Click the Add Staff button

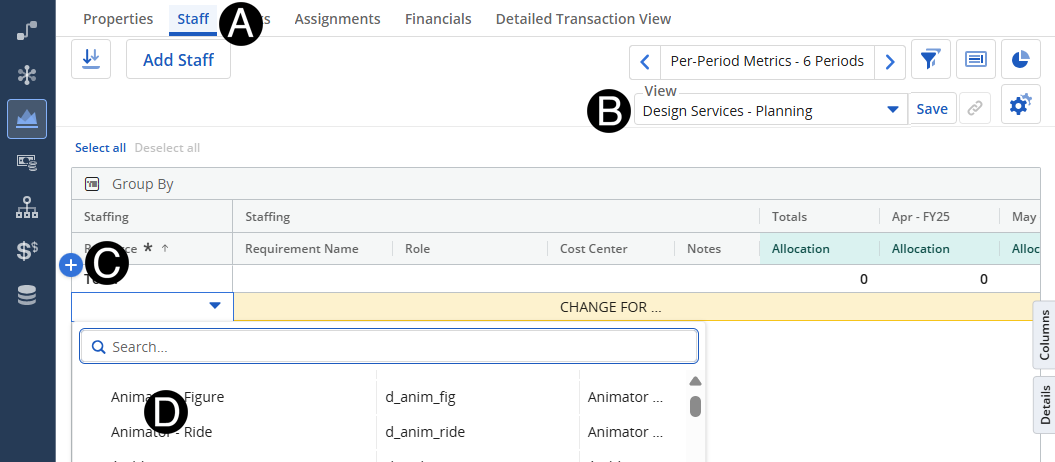coord(178,60)
